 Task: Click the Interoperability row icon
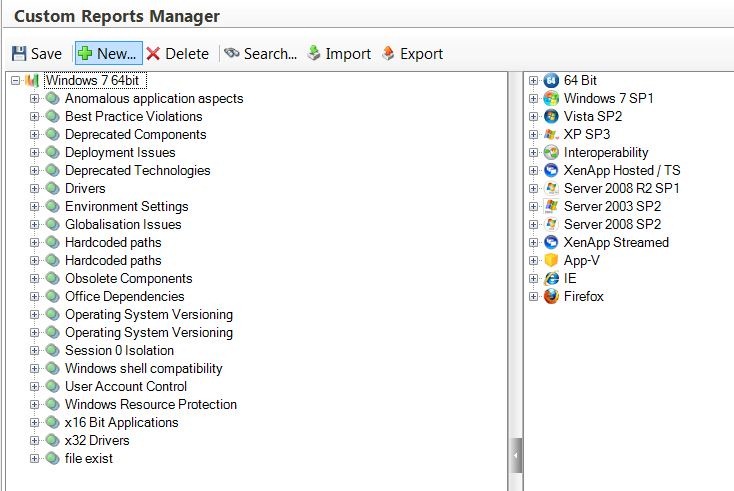(551, 152)
